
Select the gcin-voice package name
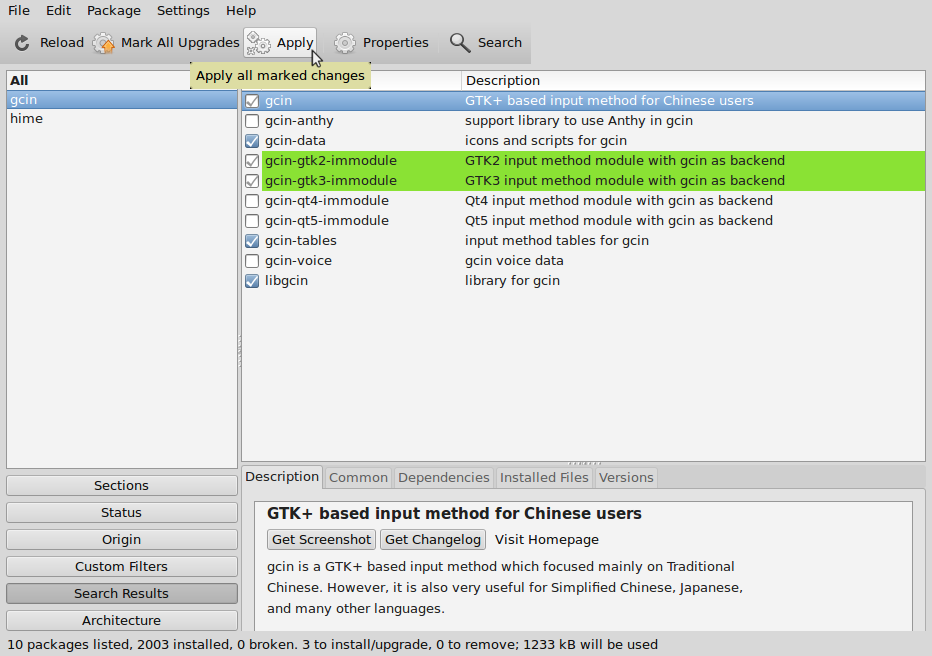point(298,261)
